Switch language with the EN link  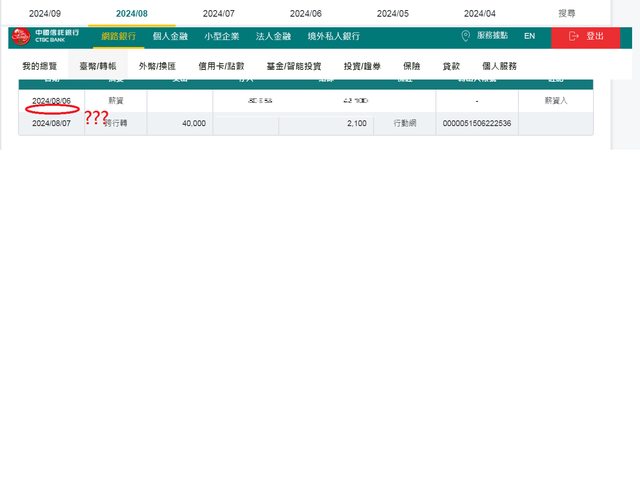[x=529, y=36]
